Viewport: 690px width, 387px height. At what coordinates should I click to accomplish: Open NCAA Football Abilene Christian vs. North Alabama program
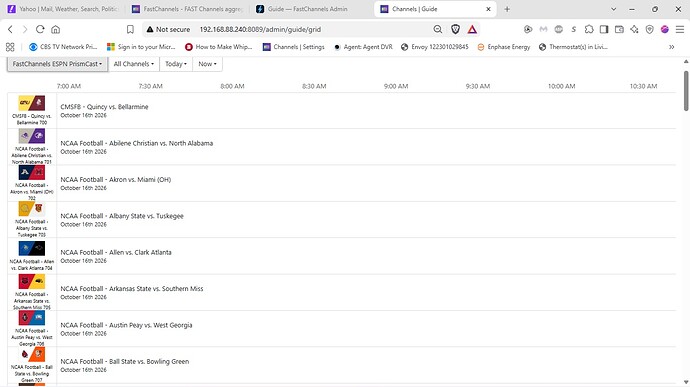(x=366, y=147)
